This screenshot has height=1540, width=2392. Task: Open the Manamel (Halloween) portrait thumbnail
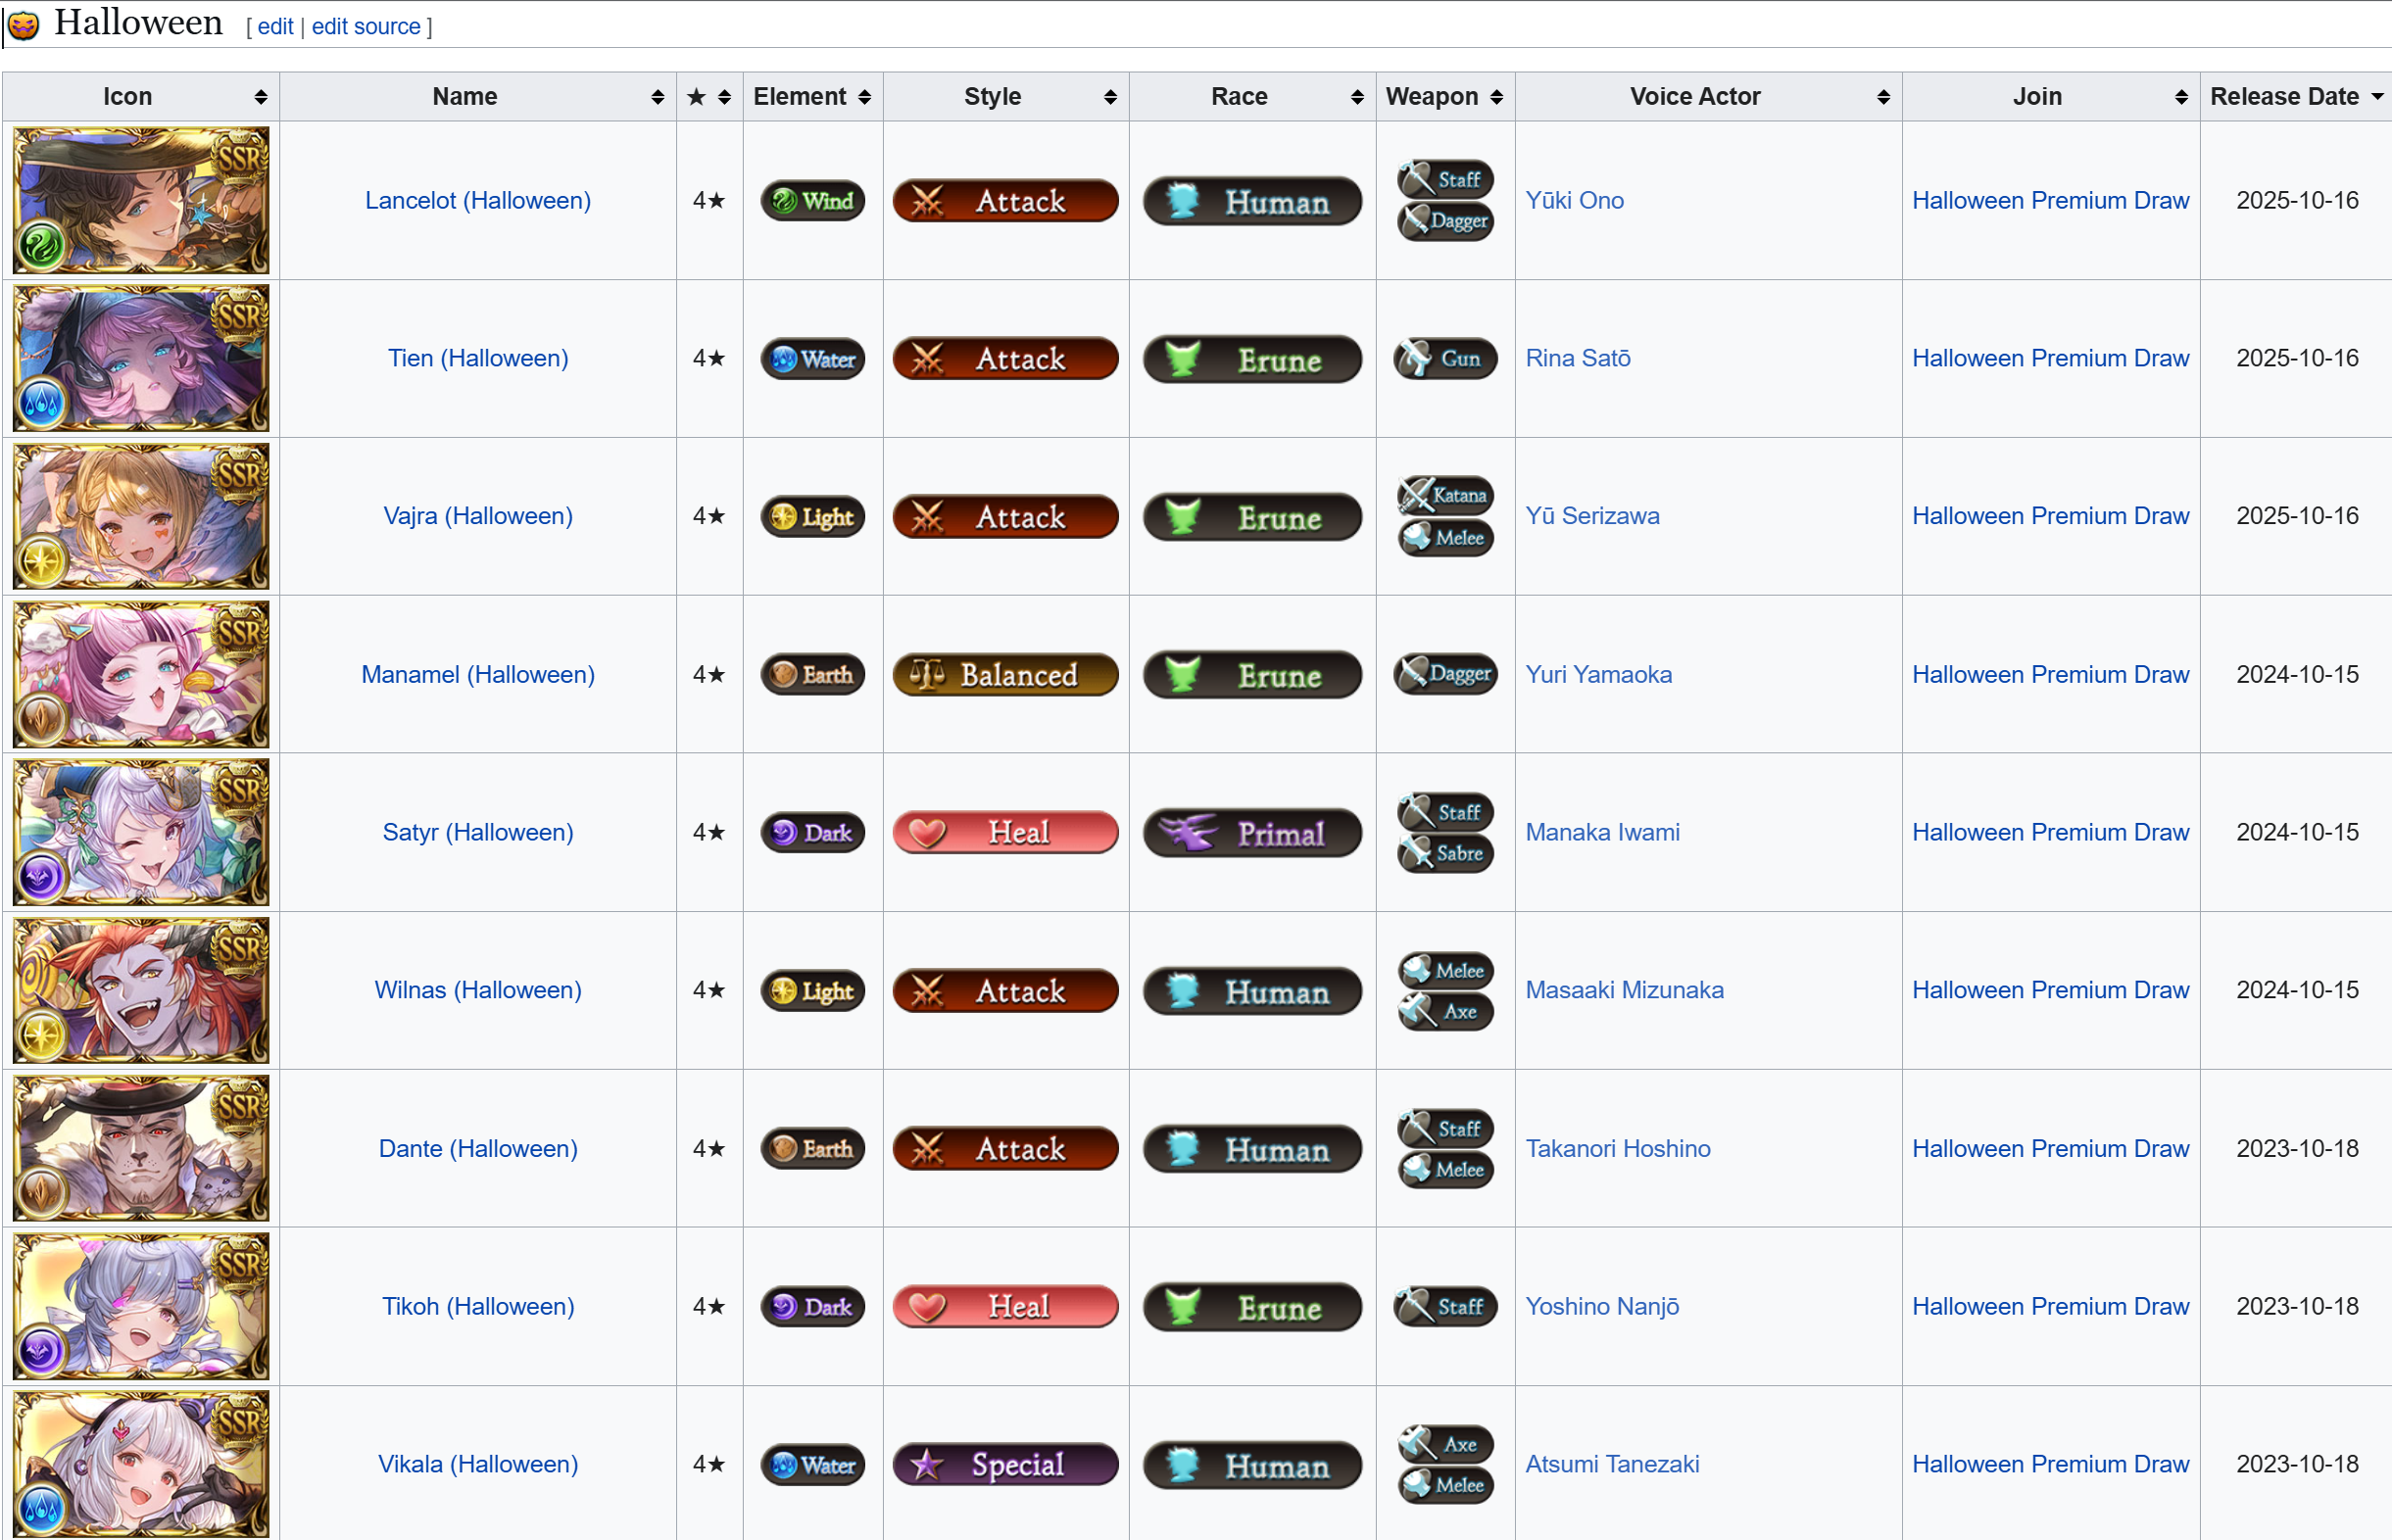tap(141, 674)
